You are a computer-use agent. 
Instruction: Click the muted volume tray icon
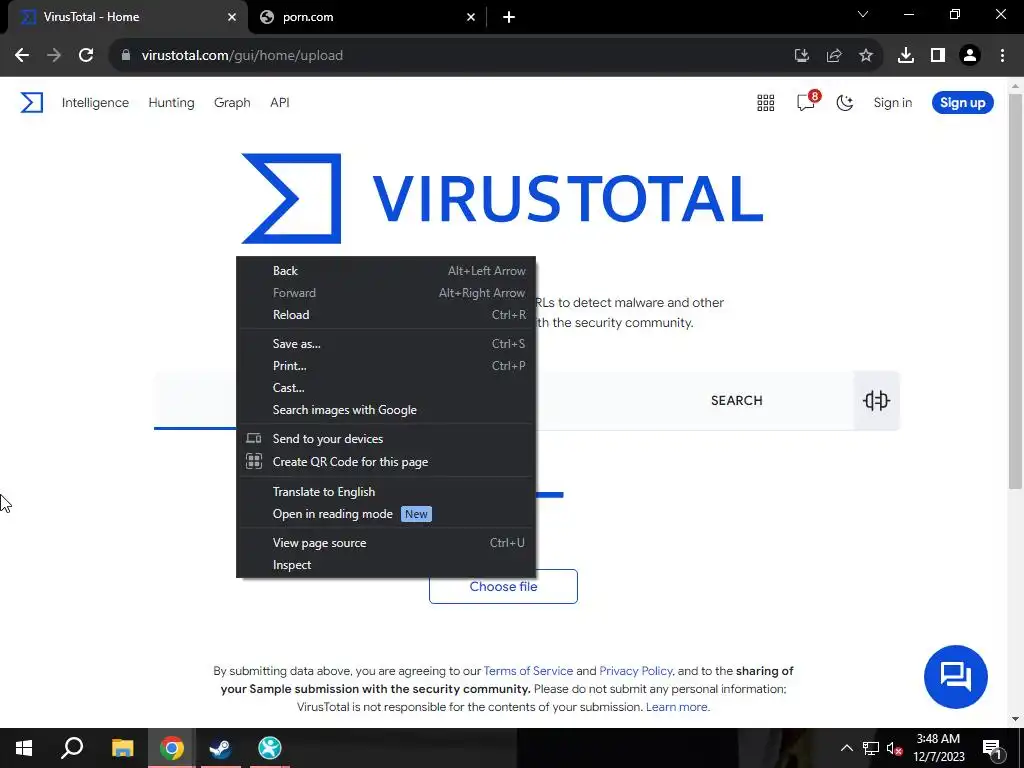895,748
